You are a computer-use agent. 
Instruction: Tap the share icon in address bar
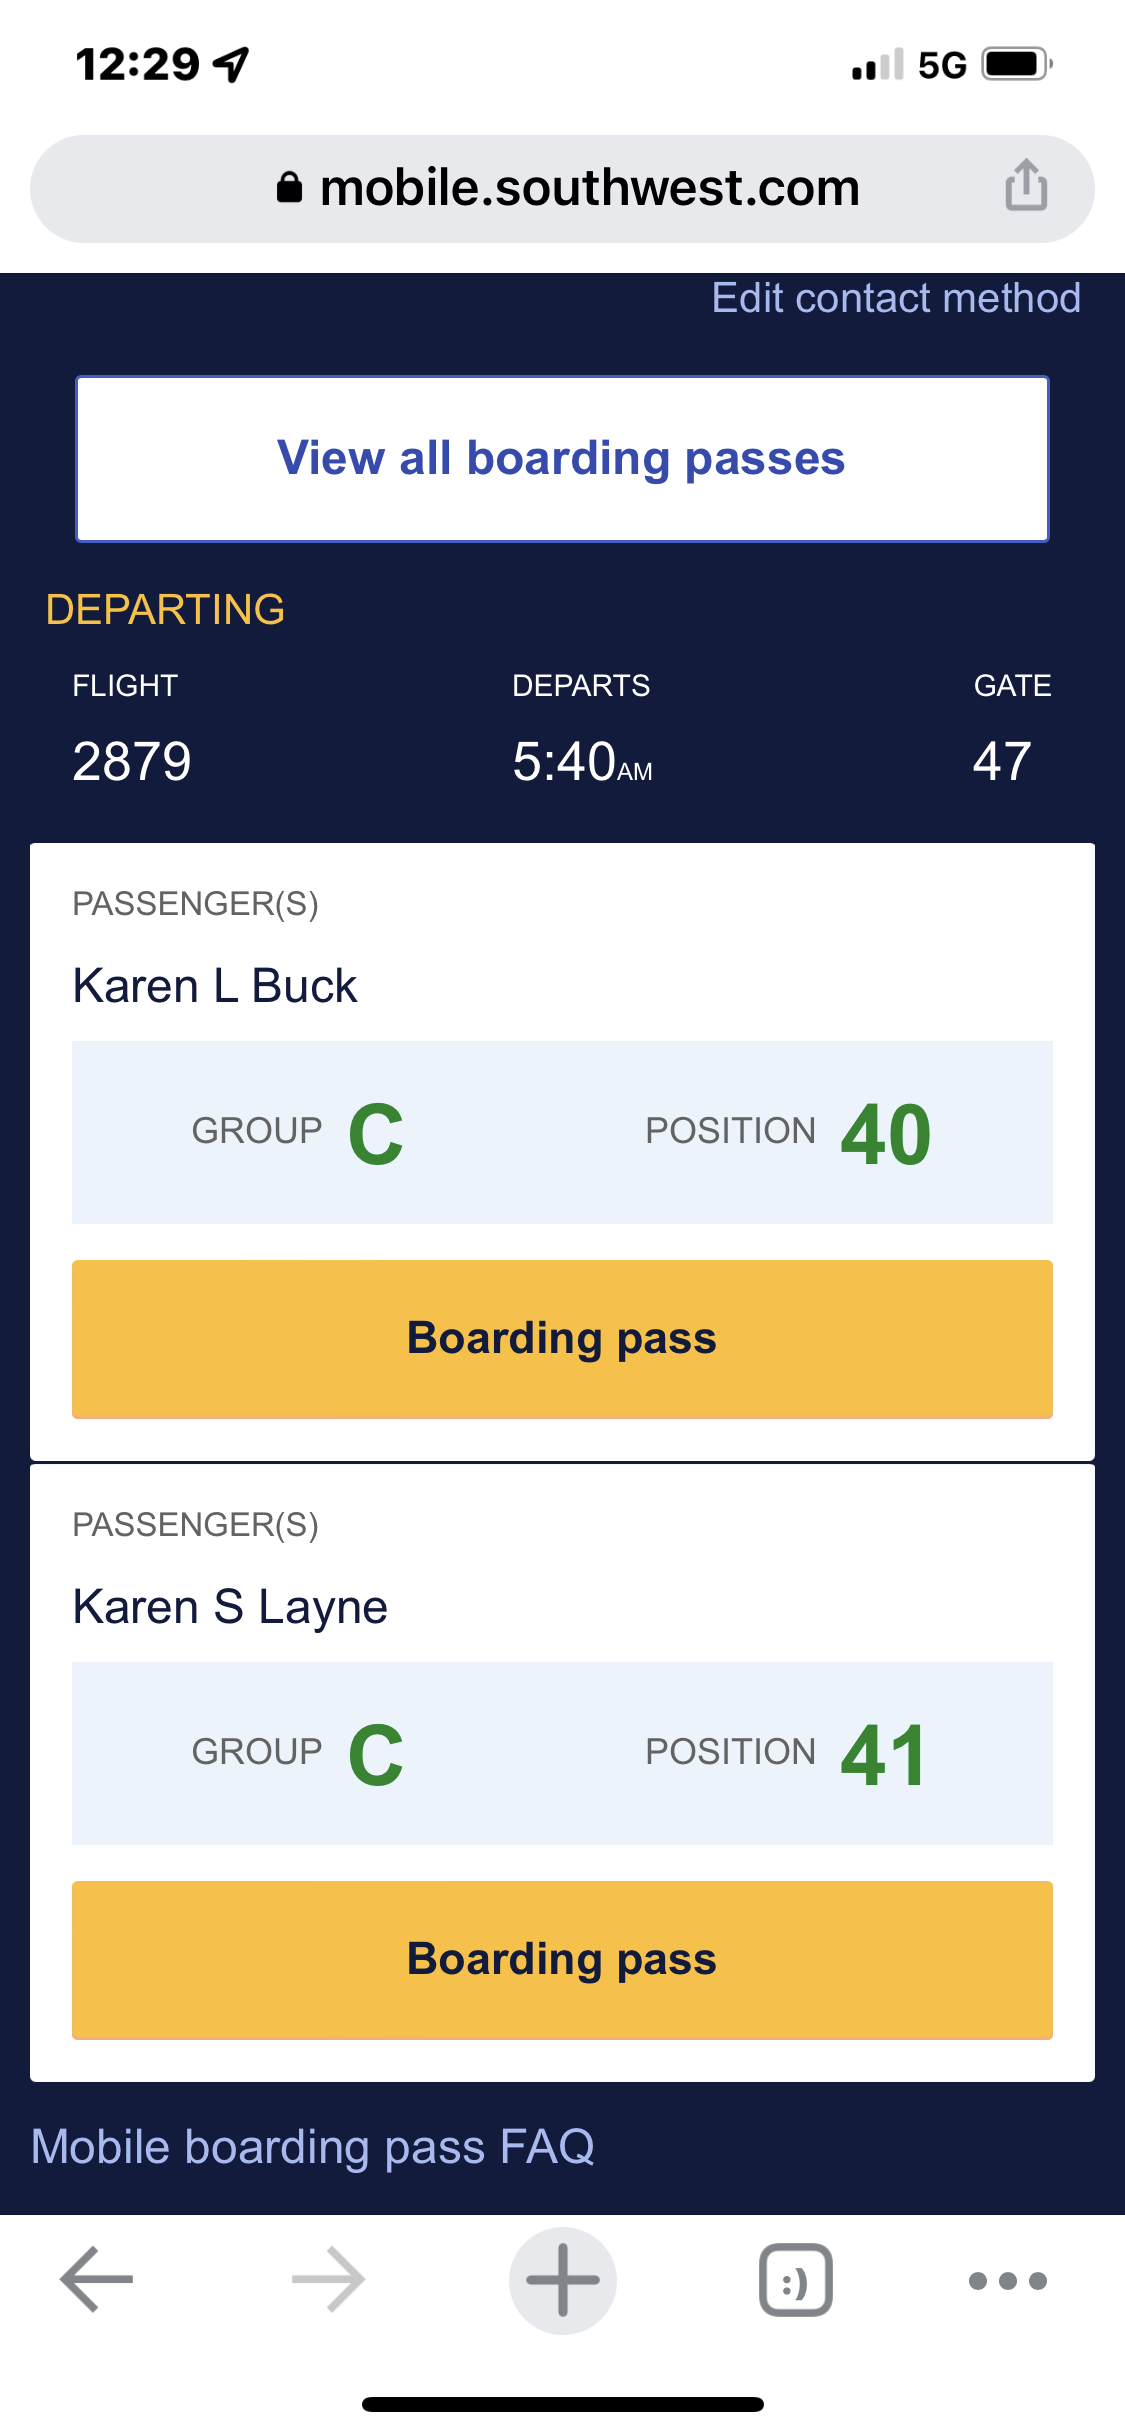(1026, 186)
